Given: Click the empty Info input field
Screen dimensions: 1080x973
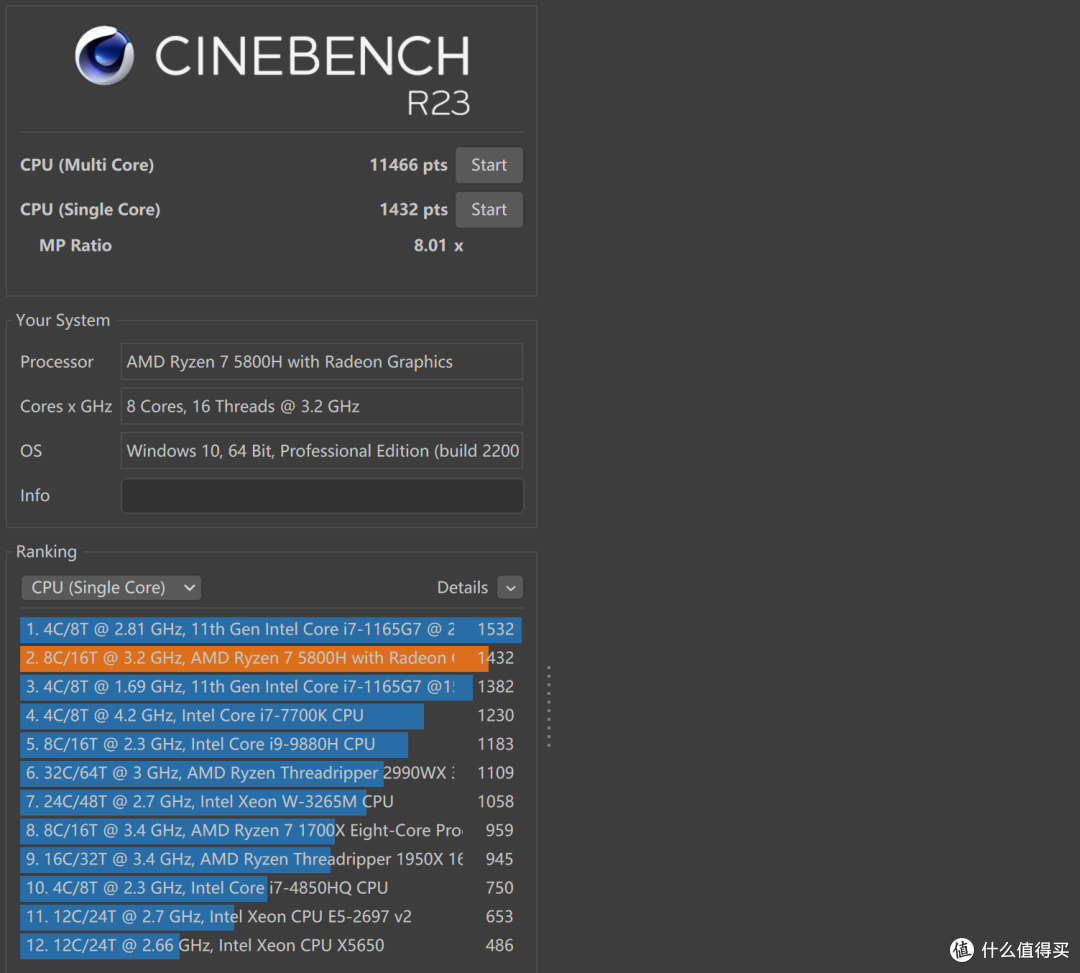Looking at the screenshot, I should 322,496.
